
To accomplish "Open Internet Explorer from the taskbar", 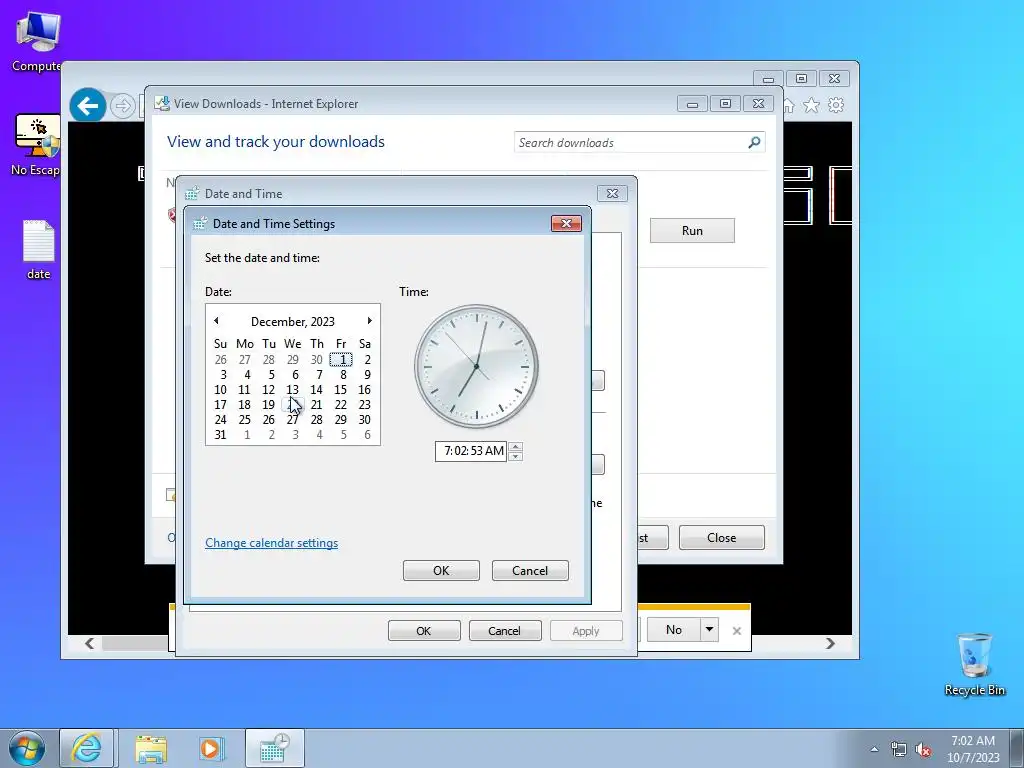I will pyautogui.click(x=87, y=748).
